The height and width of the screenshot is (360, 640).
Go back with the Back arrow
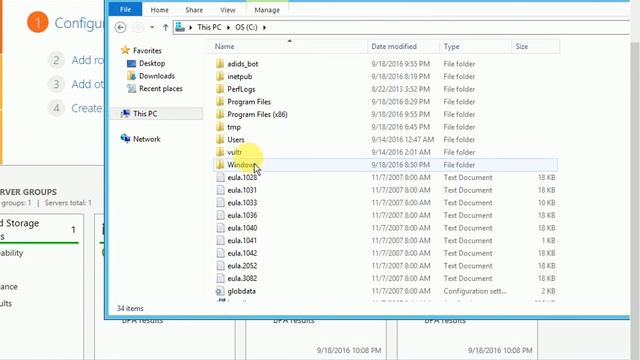click(120, 27)
